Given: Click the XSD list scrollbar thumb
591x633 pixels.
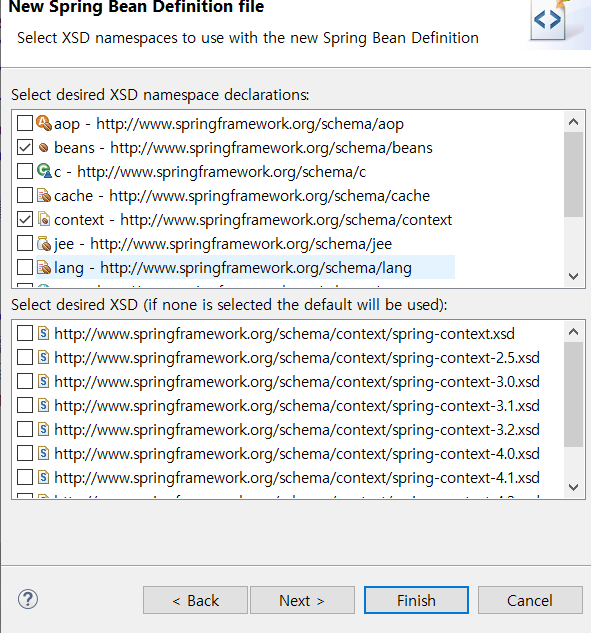Looking at the screenshot, I should click(573, 394).
